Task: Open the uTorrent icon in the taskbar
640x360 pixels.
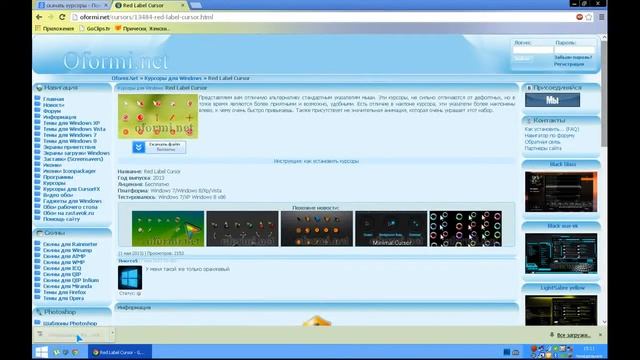Action: pyautogui.click(x=57, y=352)
